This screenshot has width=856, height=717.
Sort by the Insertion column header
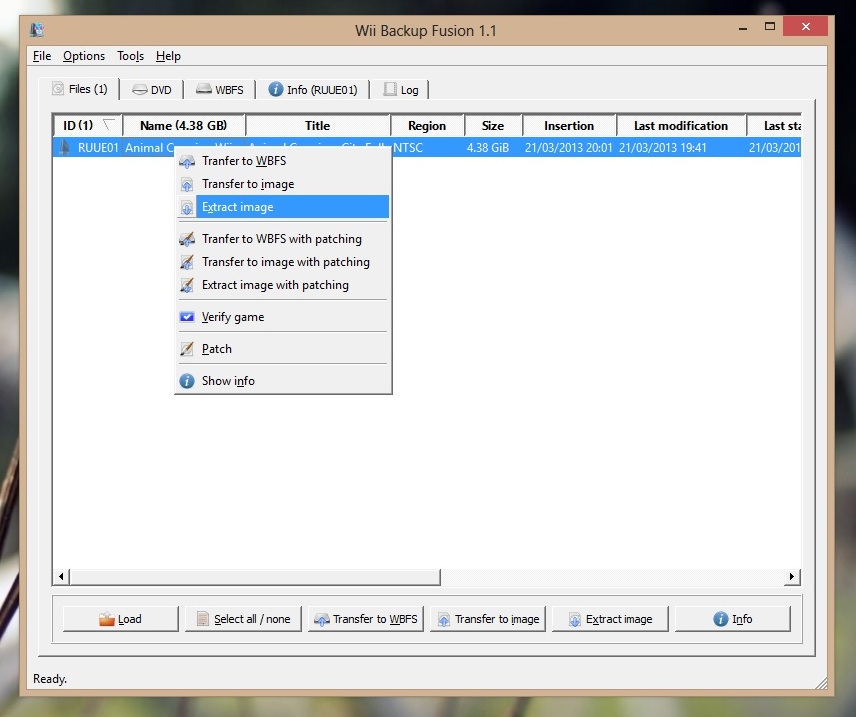point(569,126)
